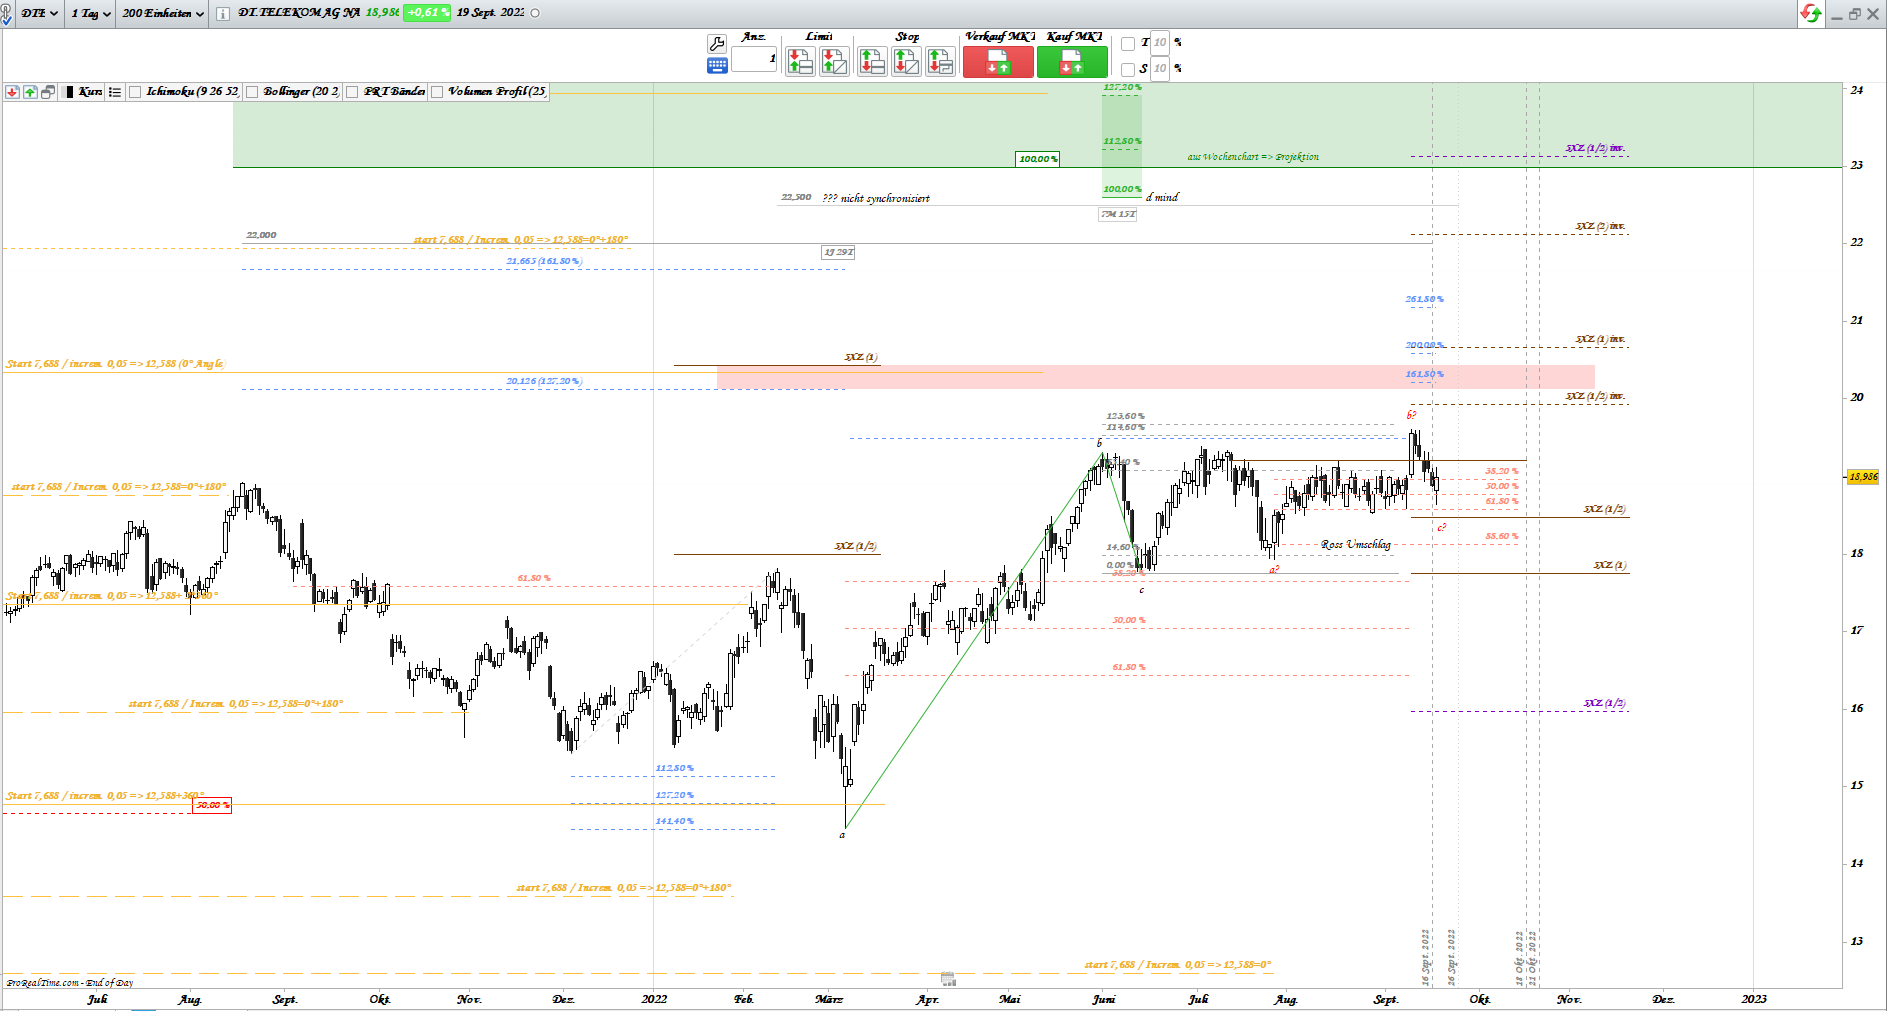Click the second Stop order icon
This screenshot has height=1011, width=1887.
tap(906, 62)
